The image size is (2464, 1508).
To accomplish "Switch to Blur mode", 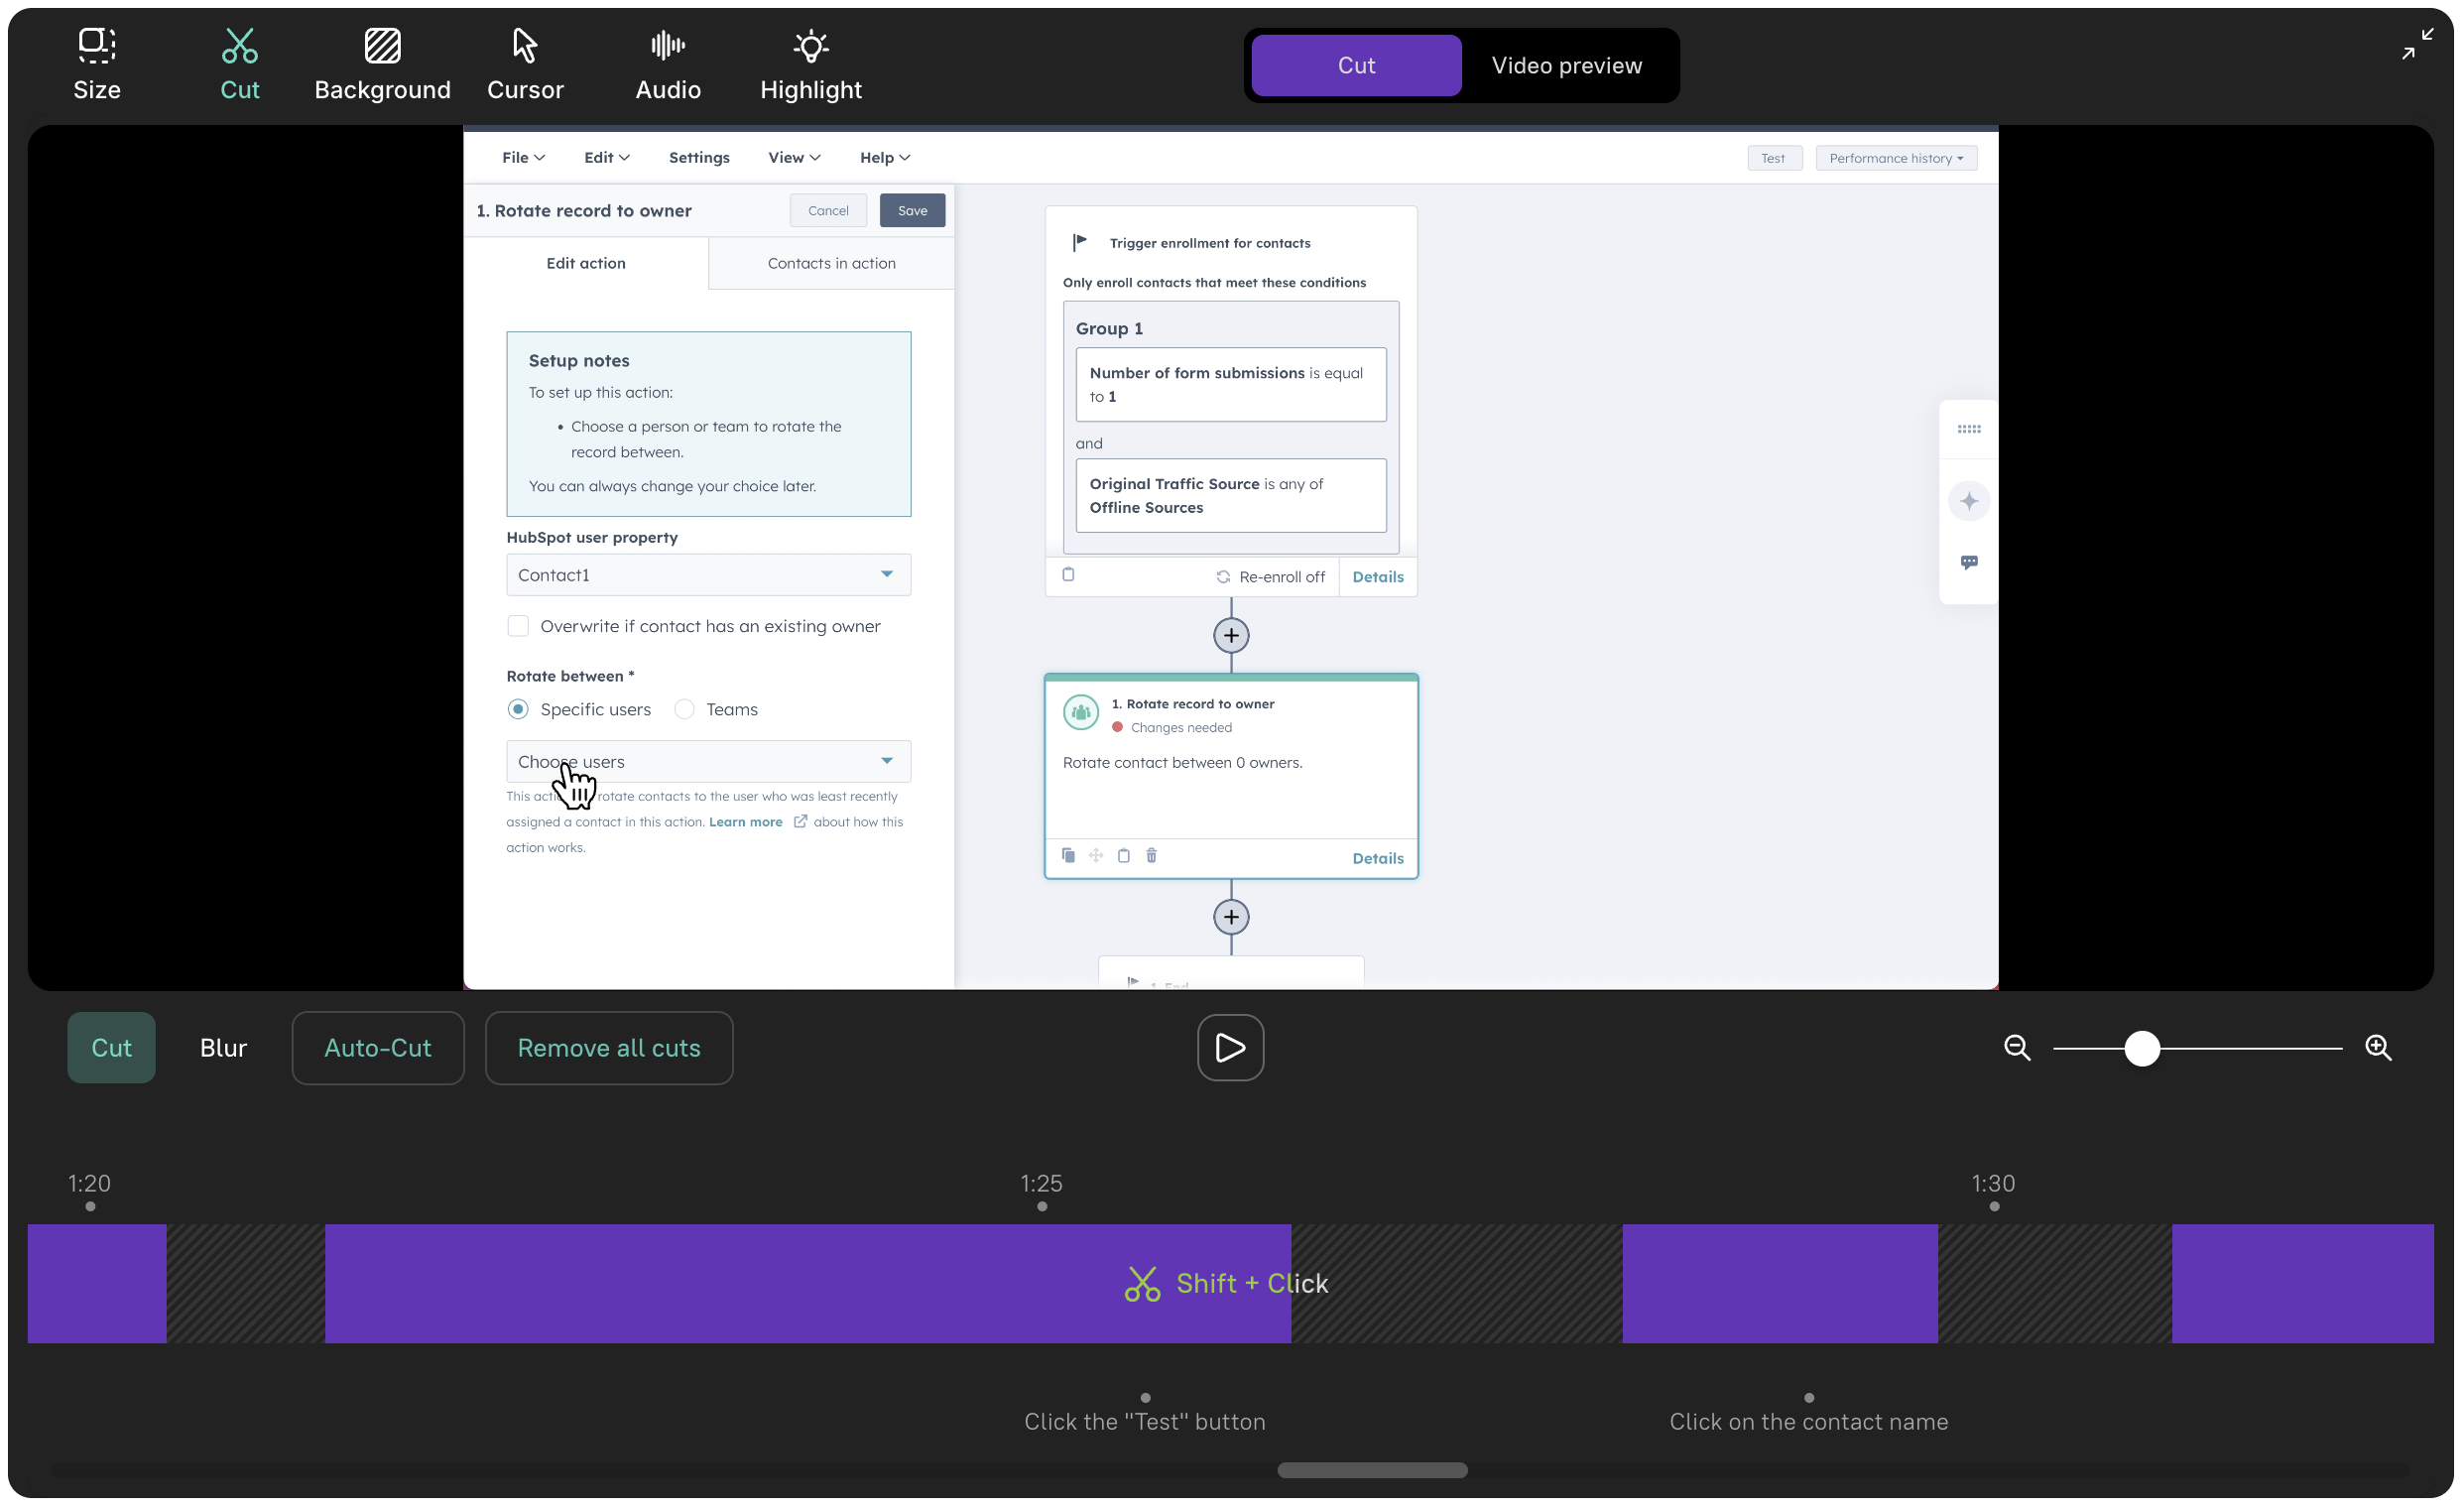I will click(x=223, y=1048).
